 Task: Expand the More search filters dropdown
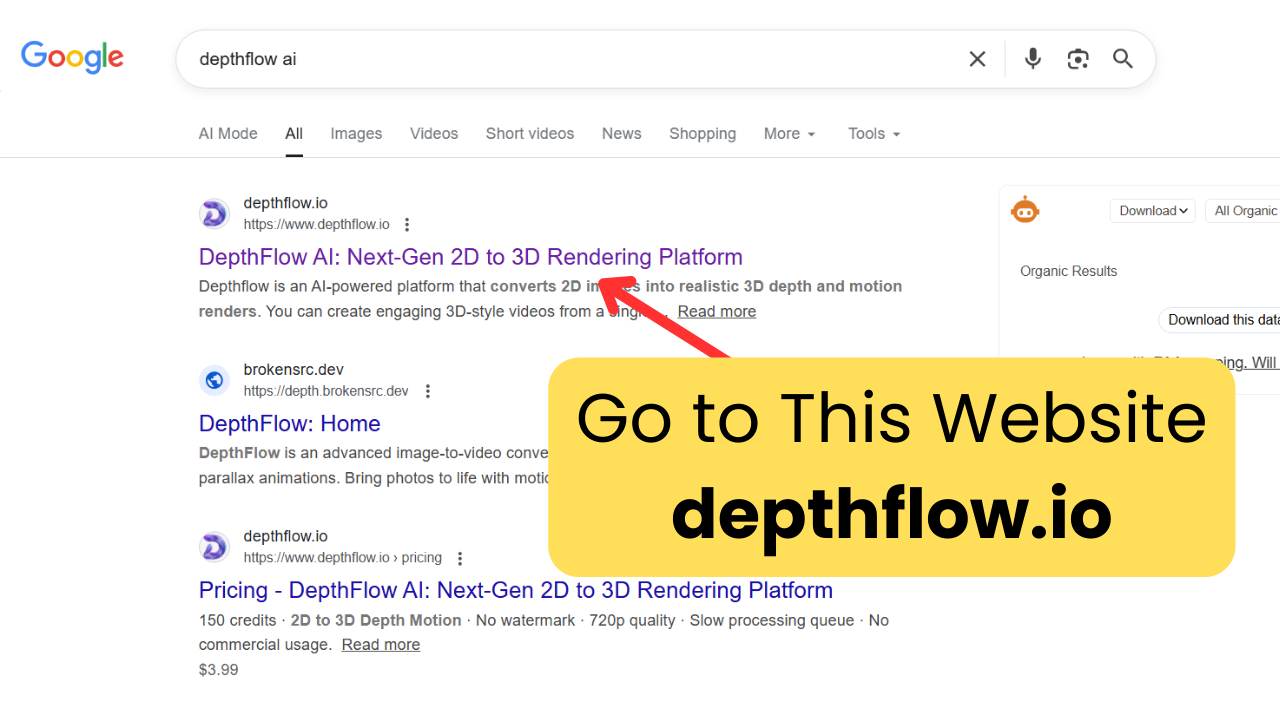790,134
